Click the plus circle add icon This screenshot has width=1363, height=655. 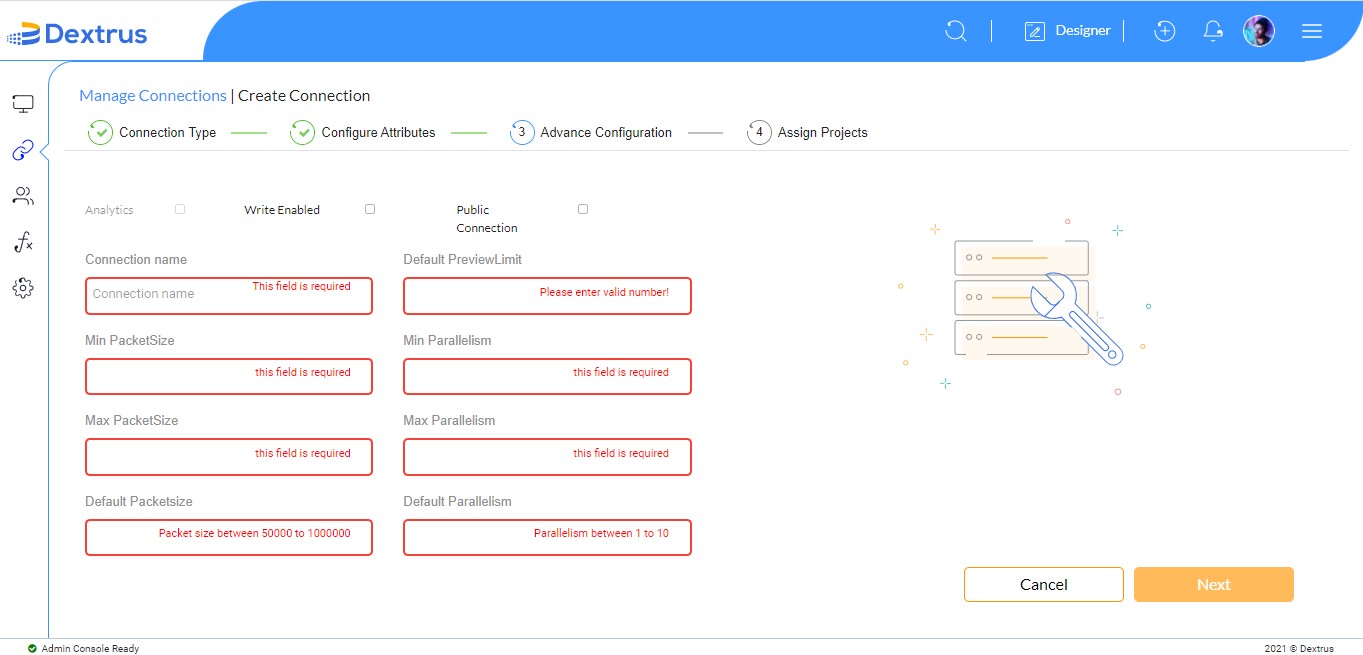tap(1164, 31)
